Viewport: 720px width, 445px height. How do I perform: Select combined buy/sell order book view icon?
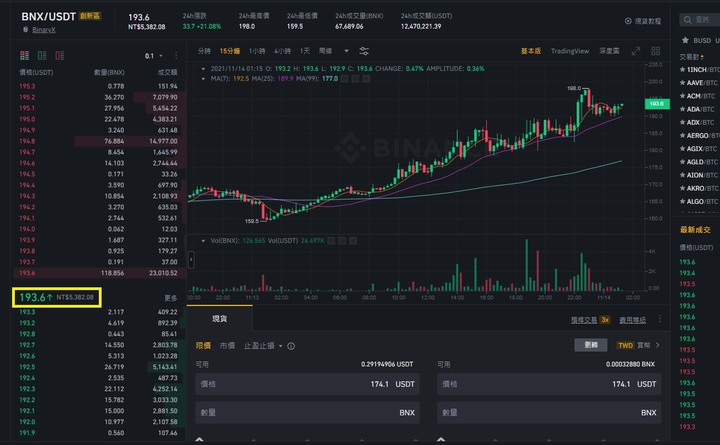pyautogui.click(x=24, y=56)
